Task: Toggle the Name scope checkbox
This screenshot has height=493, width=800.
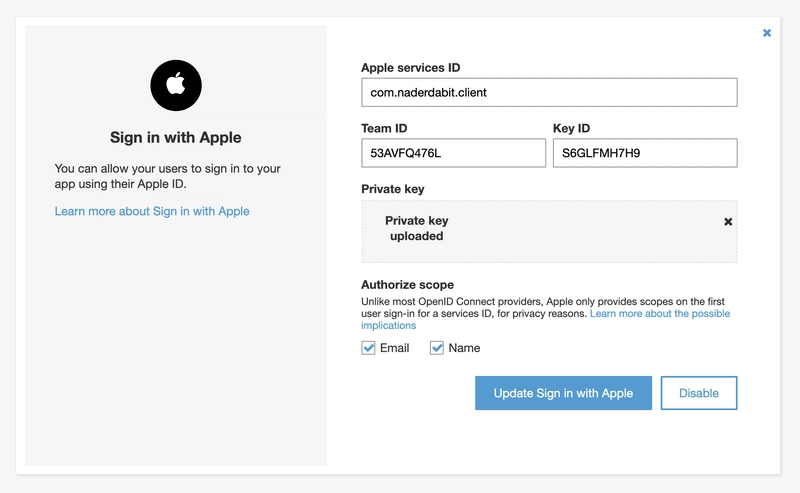Action: coord(437,348)
